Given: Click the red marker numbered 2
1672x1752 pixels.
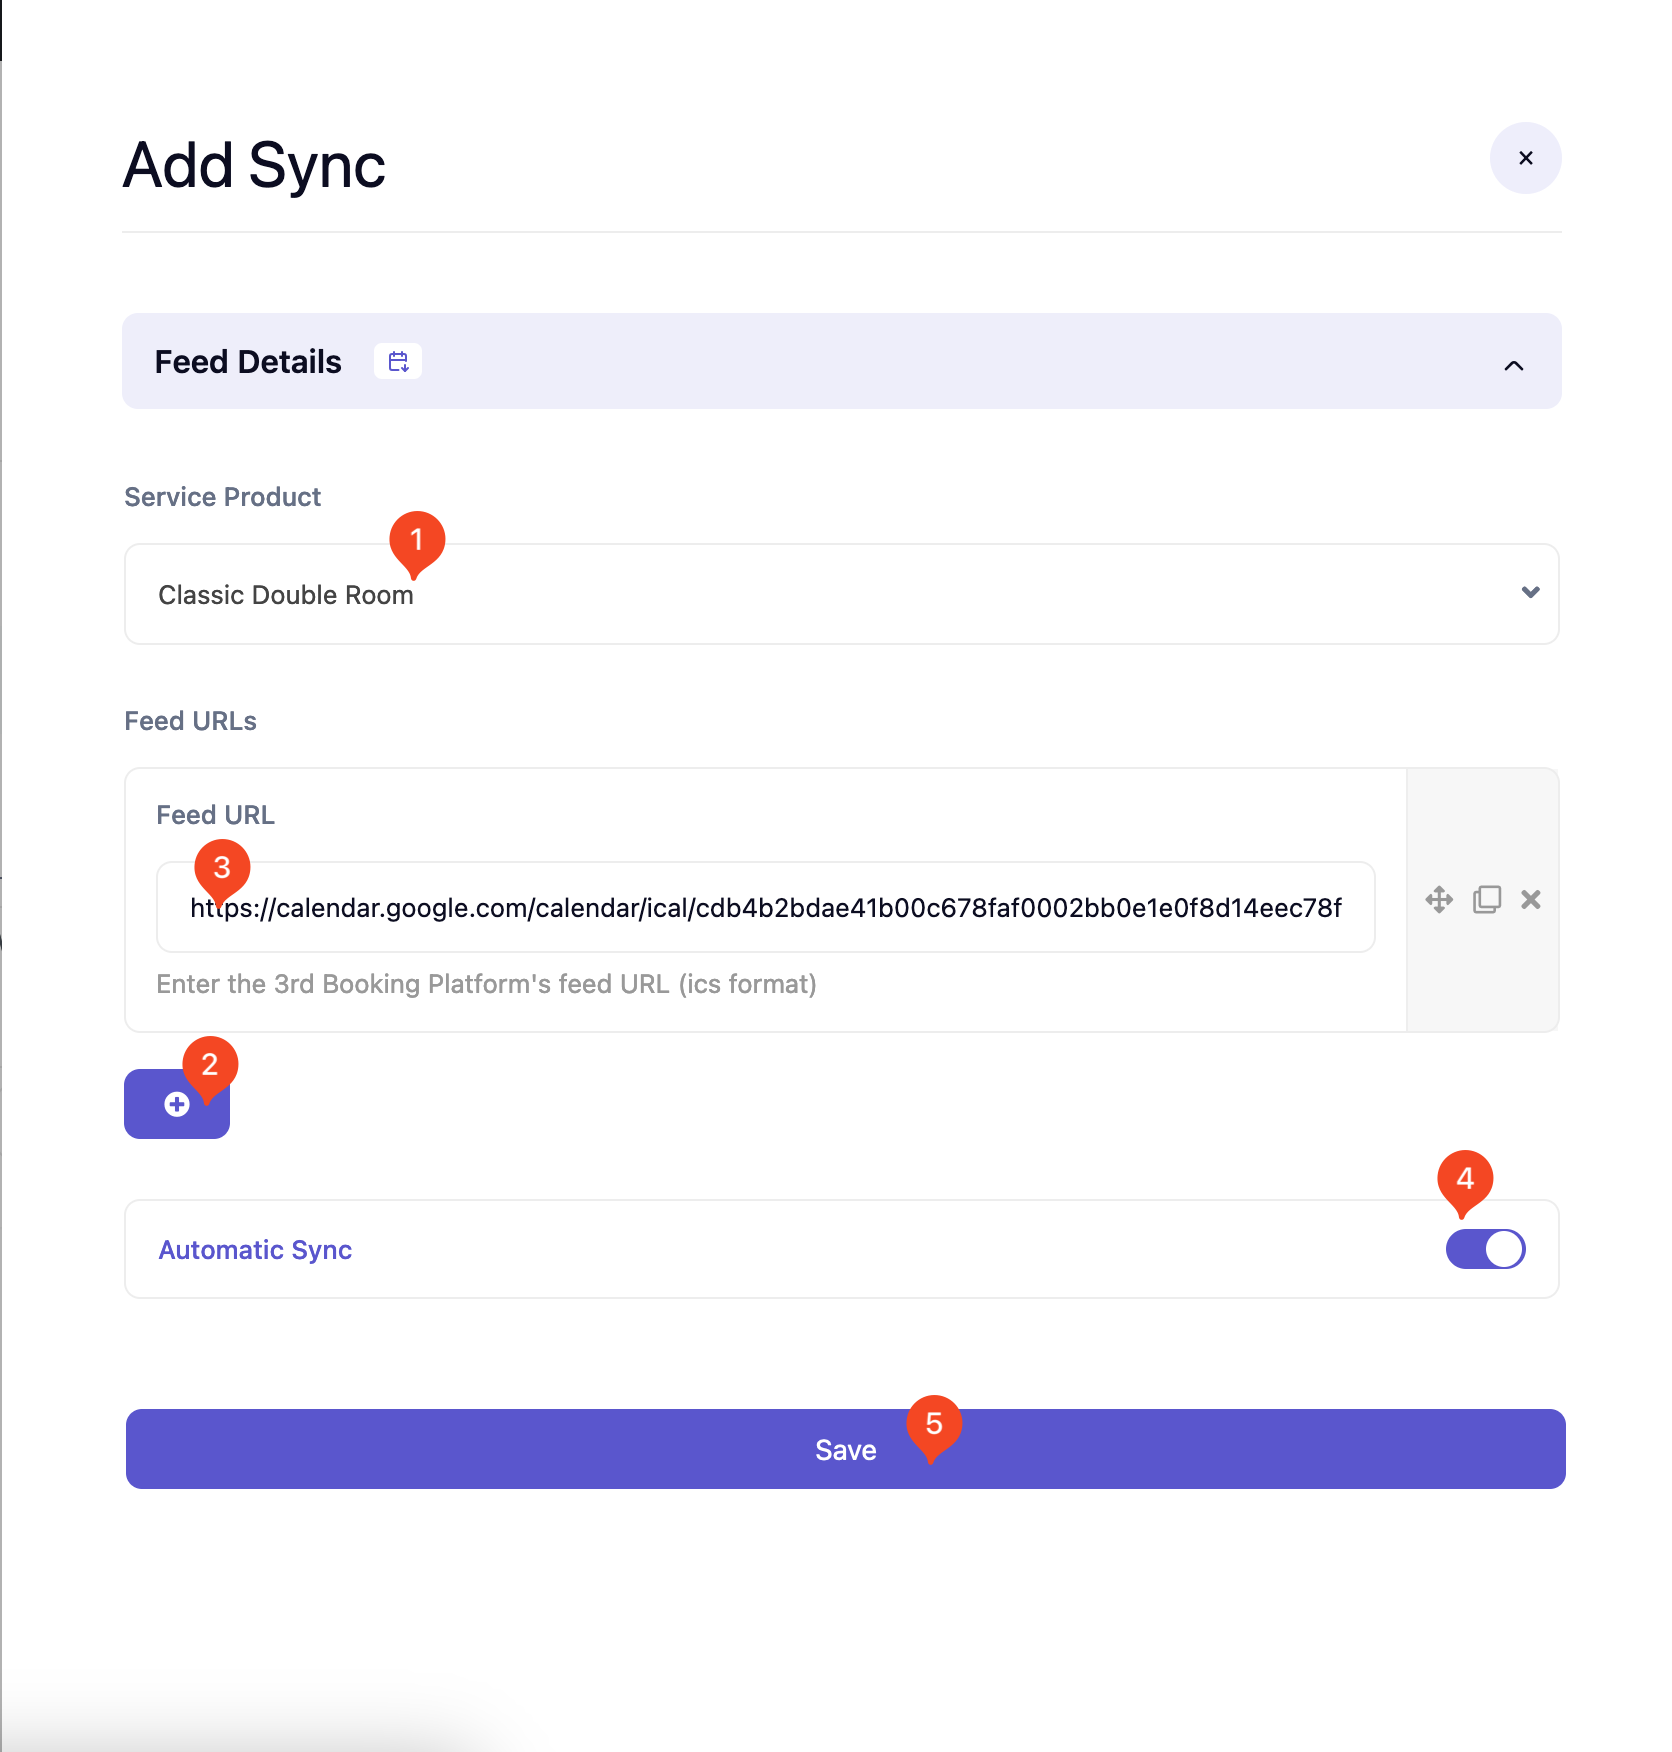Looking at the screenshot, I should [210, 1064].
